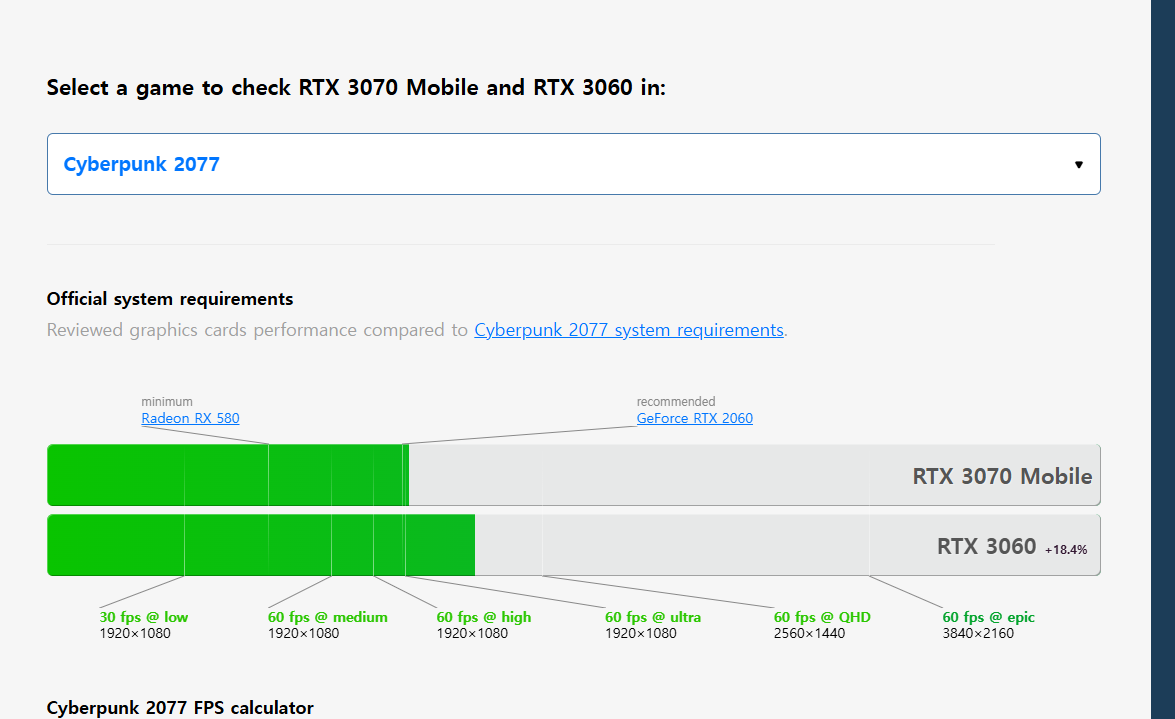Click the RTX 3070 Mobile bar label
Image resolution: width=1175 pixels, height=719 pixels.
pos(1001,476)
